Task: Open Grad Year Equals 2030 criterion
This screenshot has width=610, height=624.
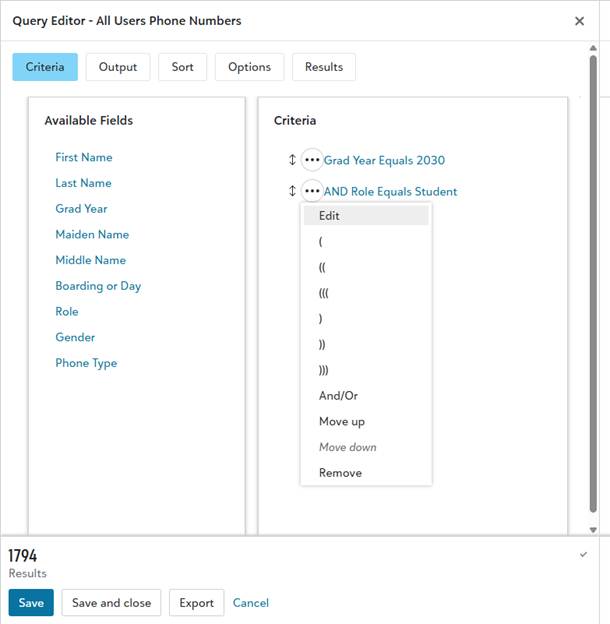Action: 384,160
